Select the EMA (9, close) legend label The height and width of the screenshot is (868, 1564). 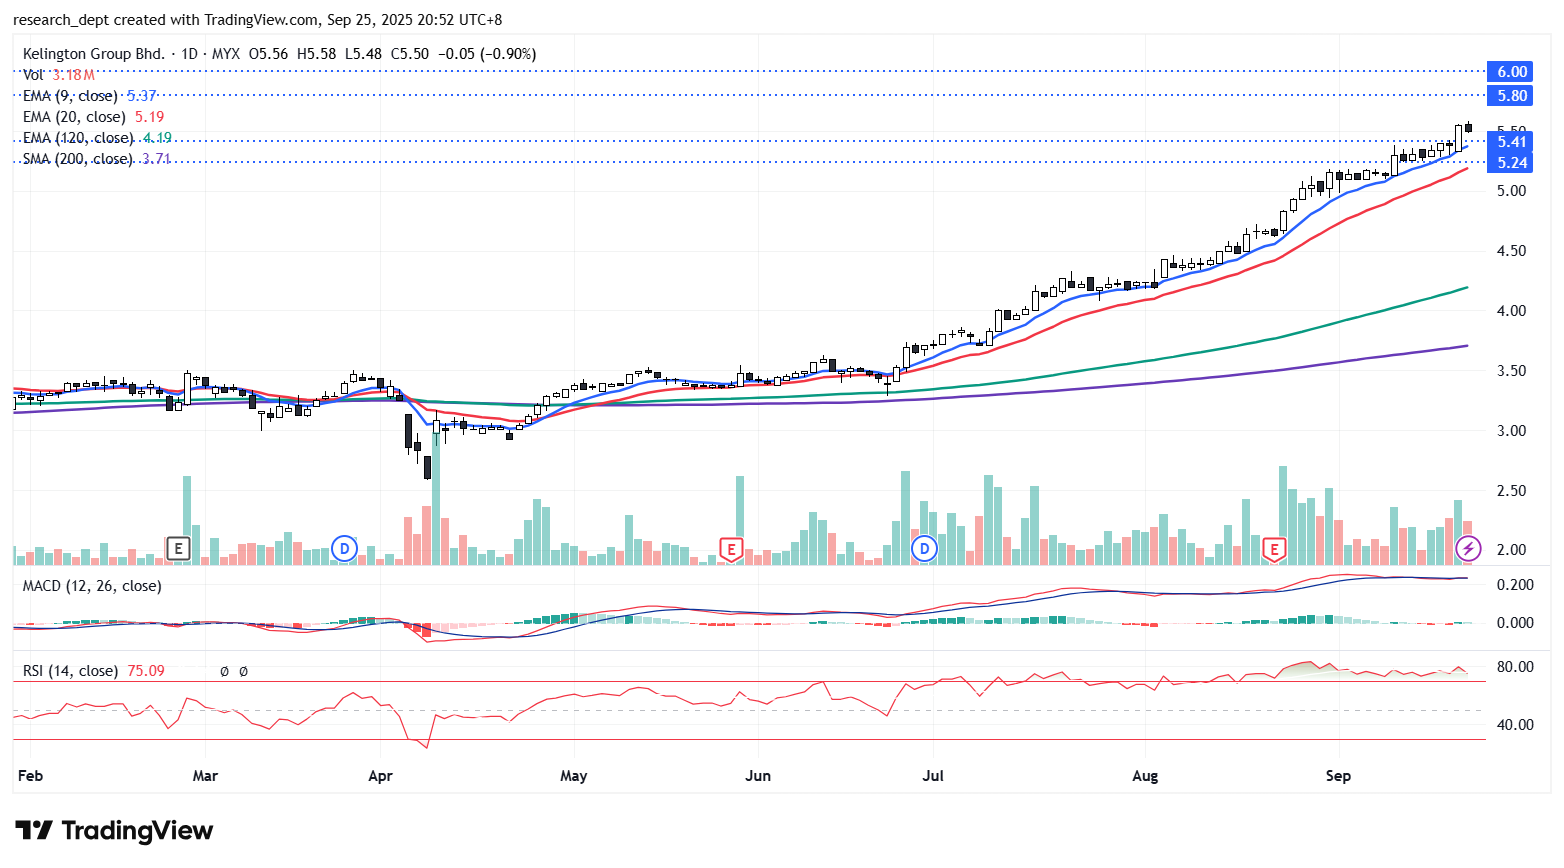[x=70, y=96]
